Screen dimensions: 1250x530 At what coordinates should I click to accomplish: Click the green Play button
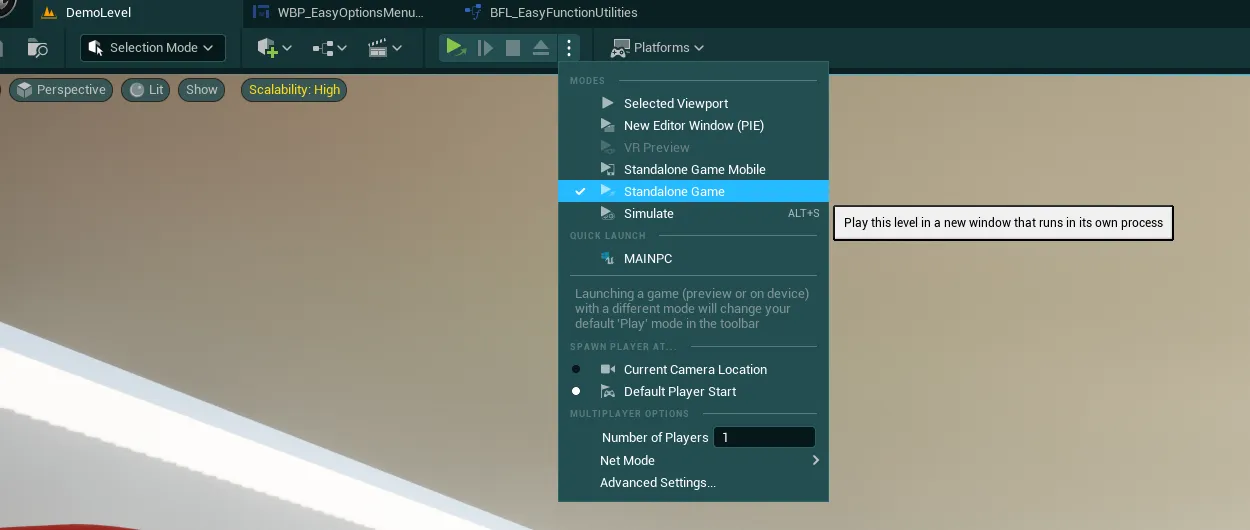click(x=455, y=47)
